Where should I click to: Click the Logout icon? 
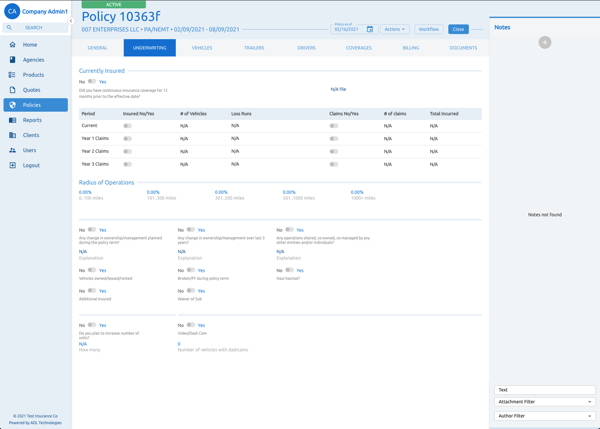pyautogui.click(x=12, y=165)
